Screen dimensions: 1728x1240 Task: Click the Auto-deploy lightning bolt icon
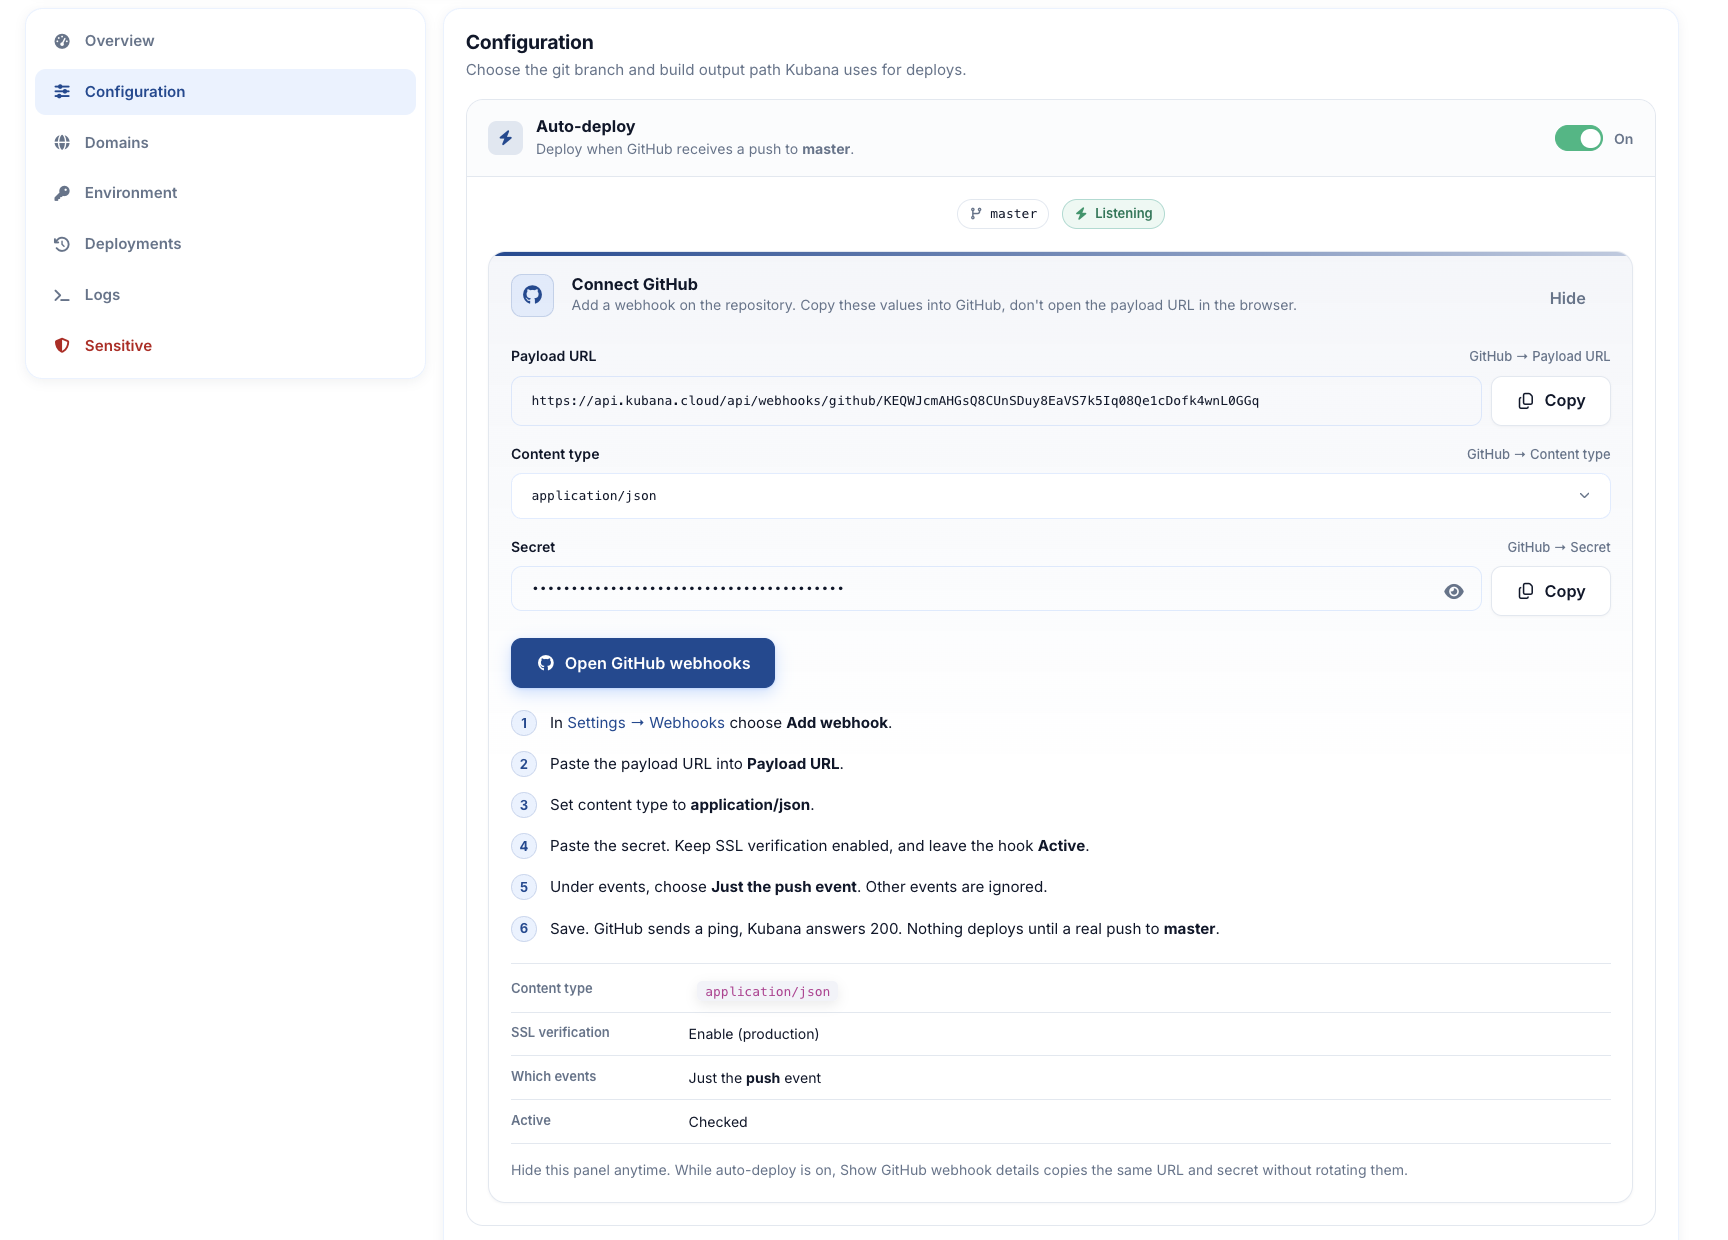point(505,138)
